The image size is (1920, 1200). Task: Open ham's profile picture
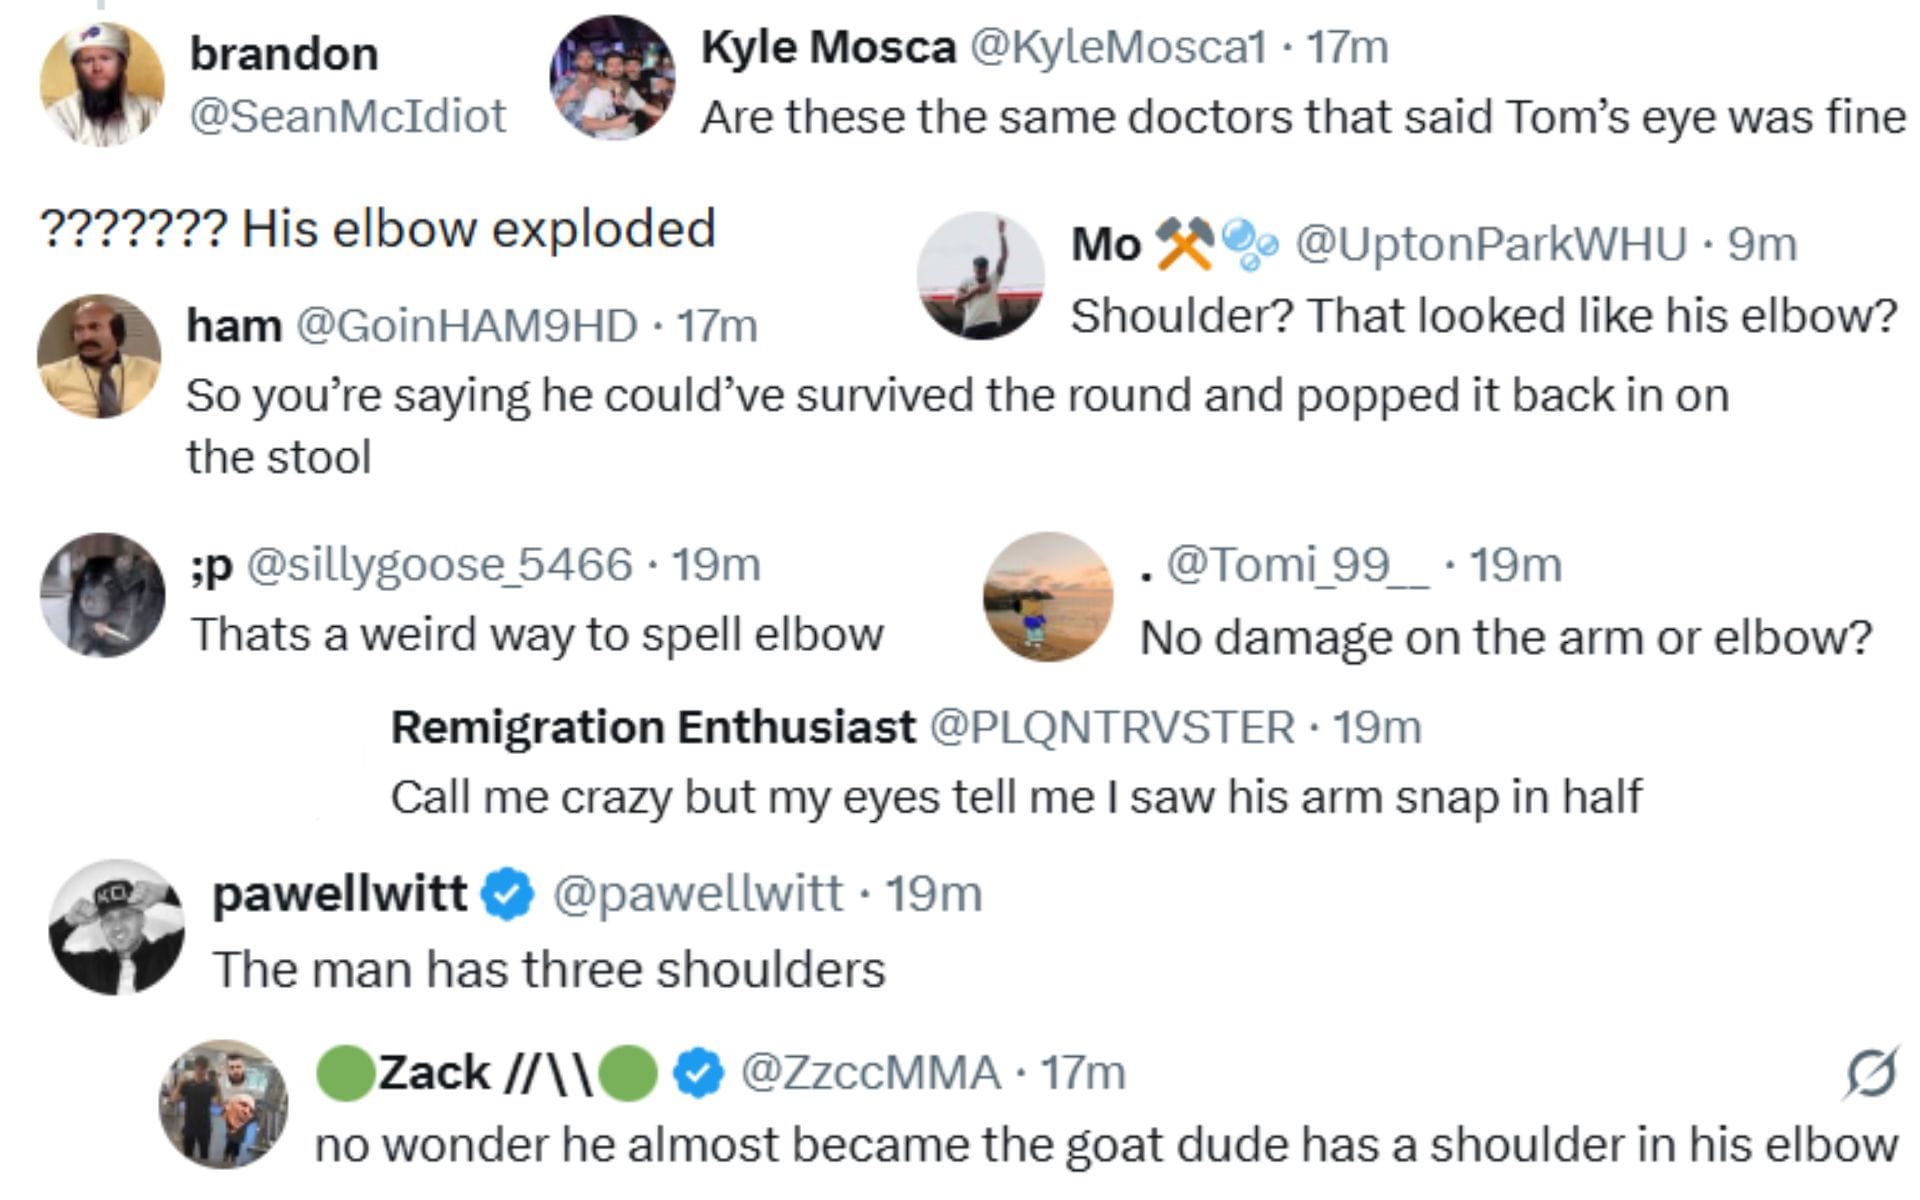point(99,356)
